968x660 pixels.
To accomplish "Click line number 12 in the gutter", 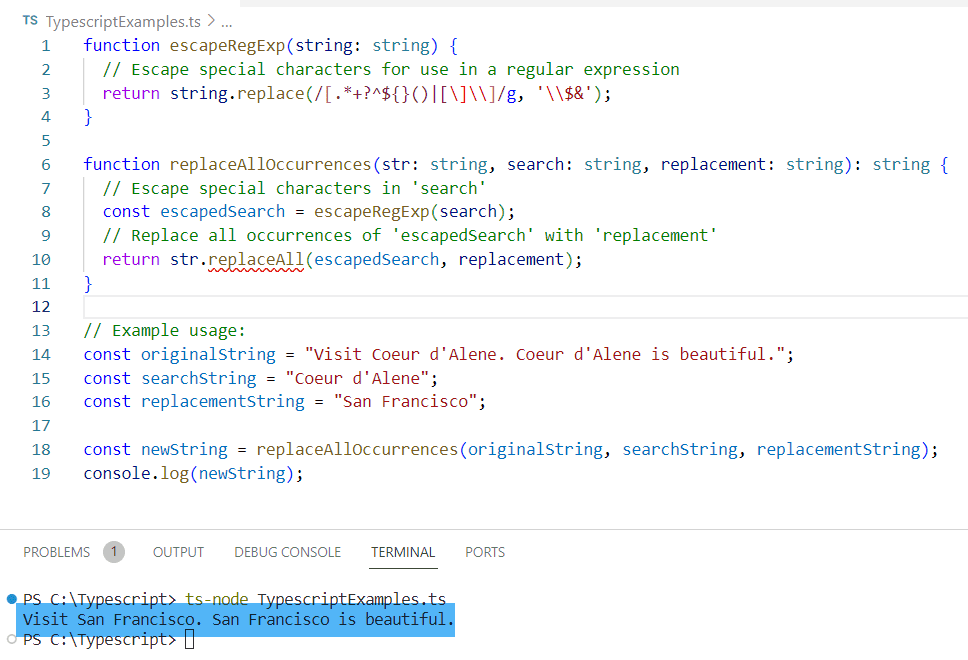I will [41, 307].
